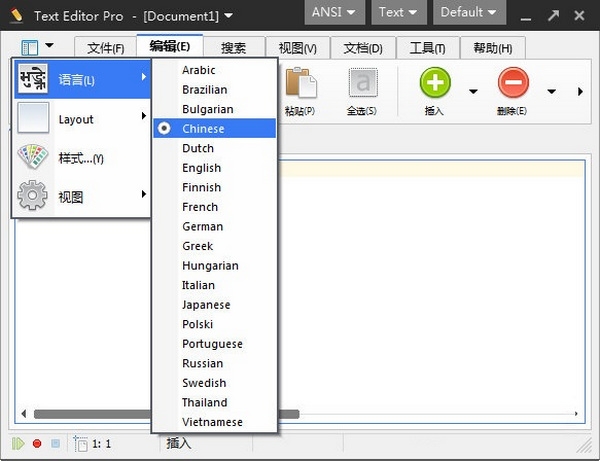Click the View gear icon
This screenshot has height=461, width=600.
point(33,195)
